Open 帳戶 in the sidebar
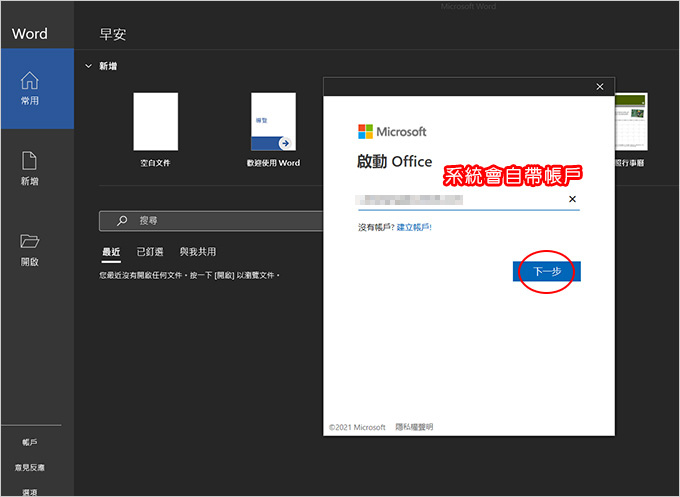This screenshot has width=680, height=497. pos(29,442)
